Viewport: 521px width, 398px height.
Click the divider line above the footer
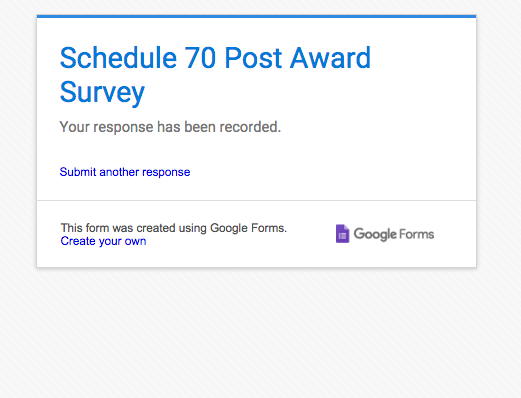(256, 200)
